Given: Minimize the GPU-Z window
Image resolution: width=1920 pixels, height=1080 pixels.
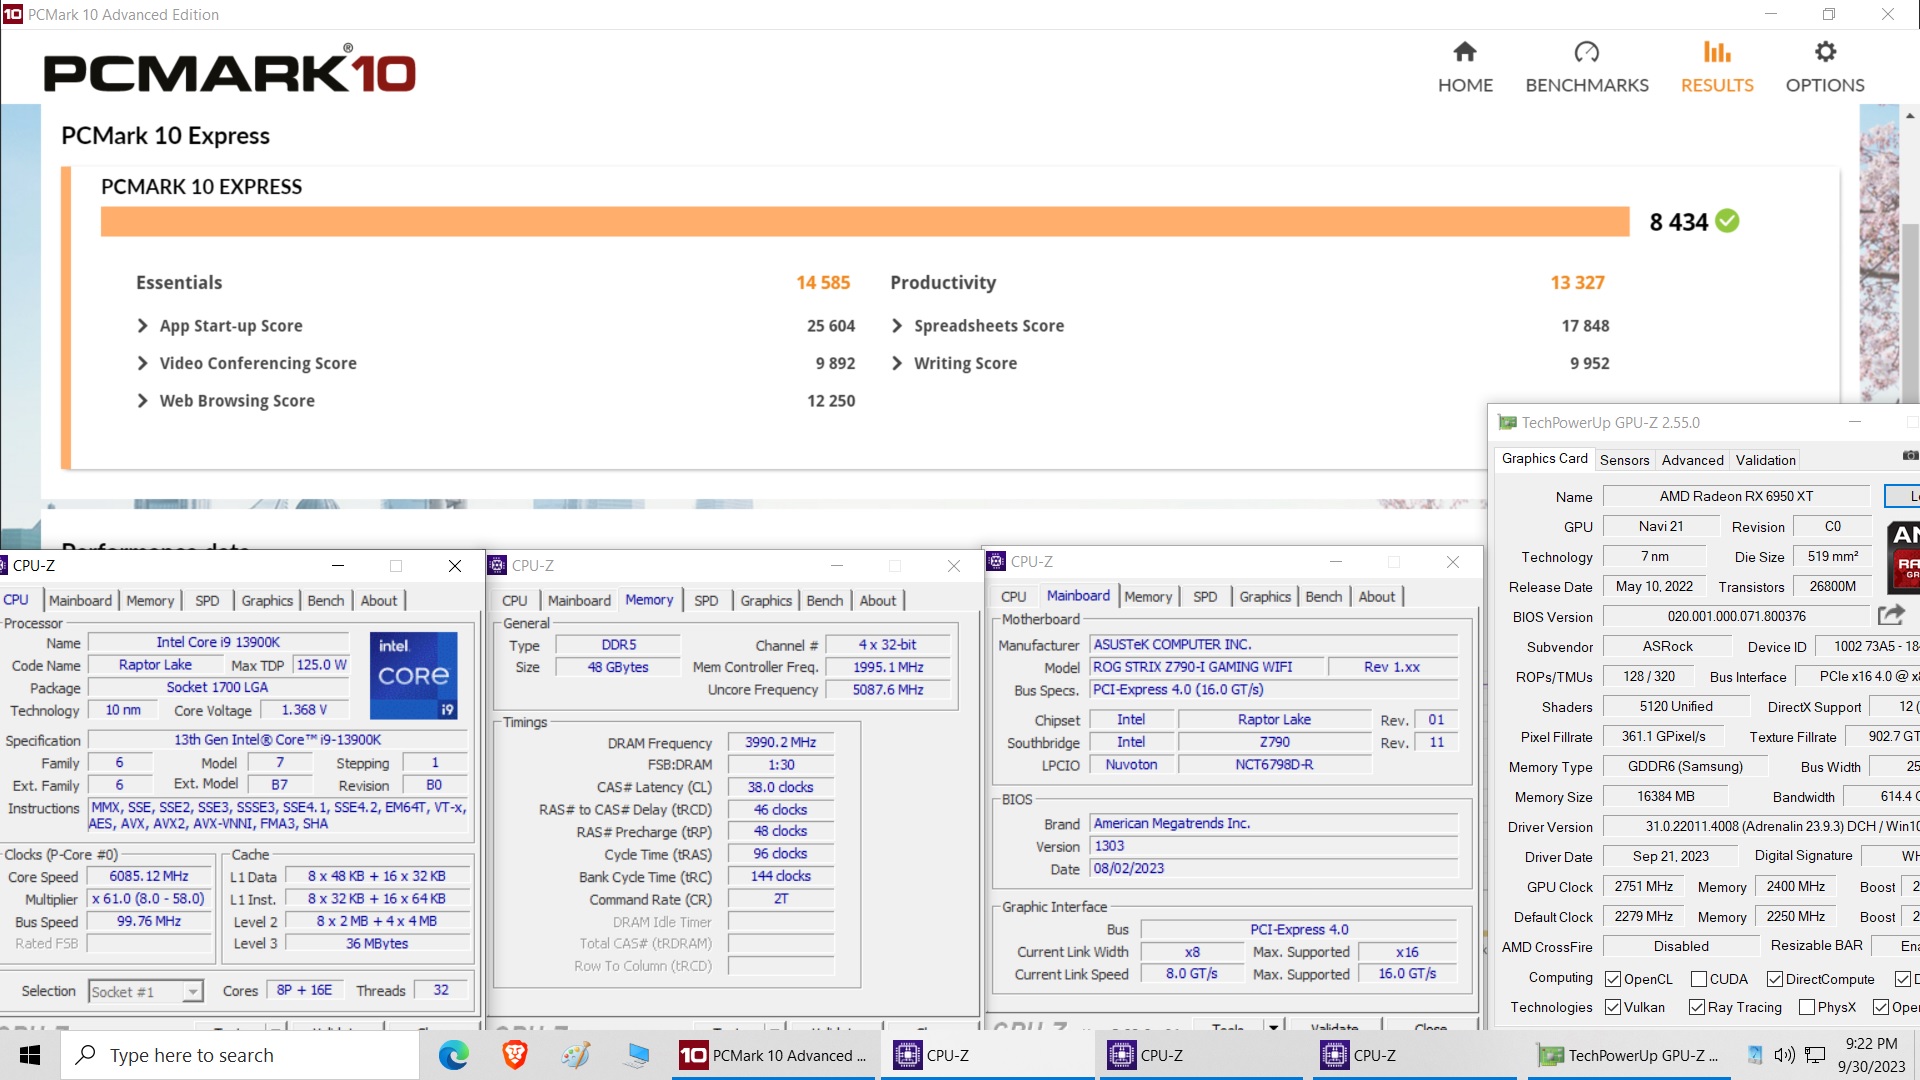Looking at the screenshot, I should [1855, 422].
